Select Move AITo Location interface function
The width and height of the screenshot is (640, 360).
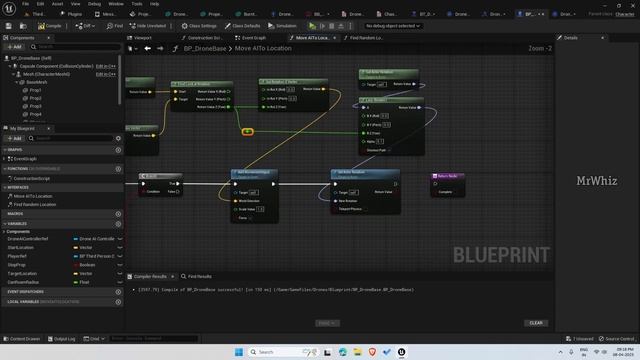click(x=33, y=196)
